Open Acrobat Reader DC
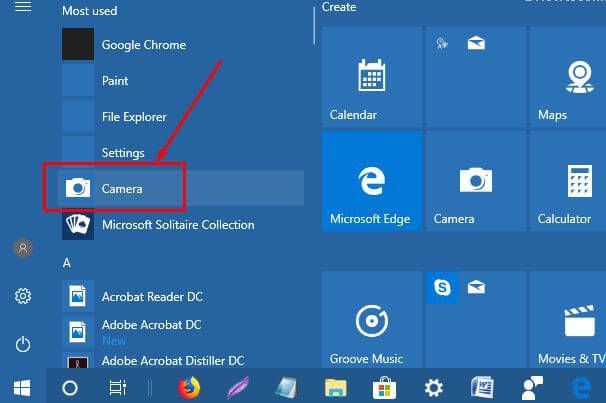Screen dimensions: 606x403 pos(182,296)
